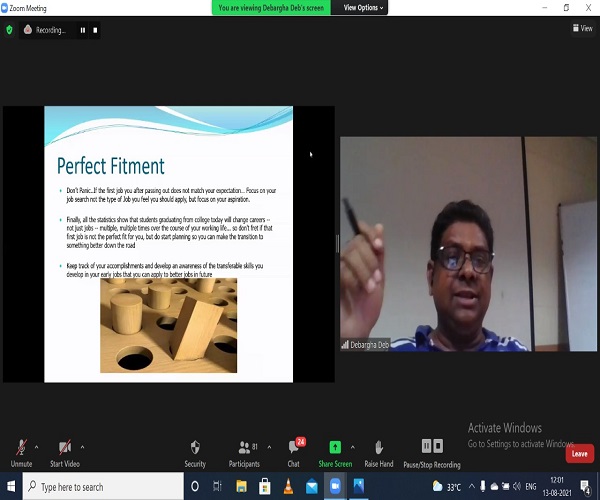Click the weather 33°C widget
Image resolution: width=600 pixels, height=500 pixels.
446,487
